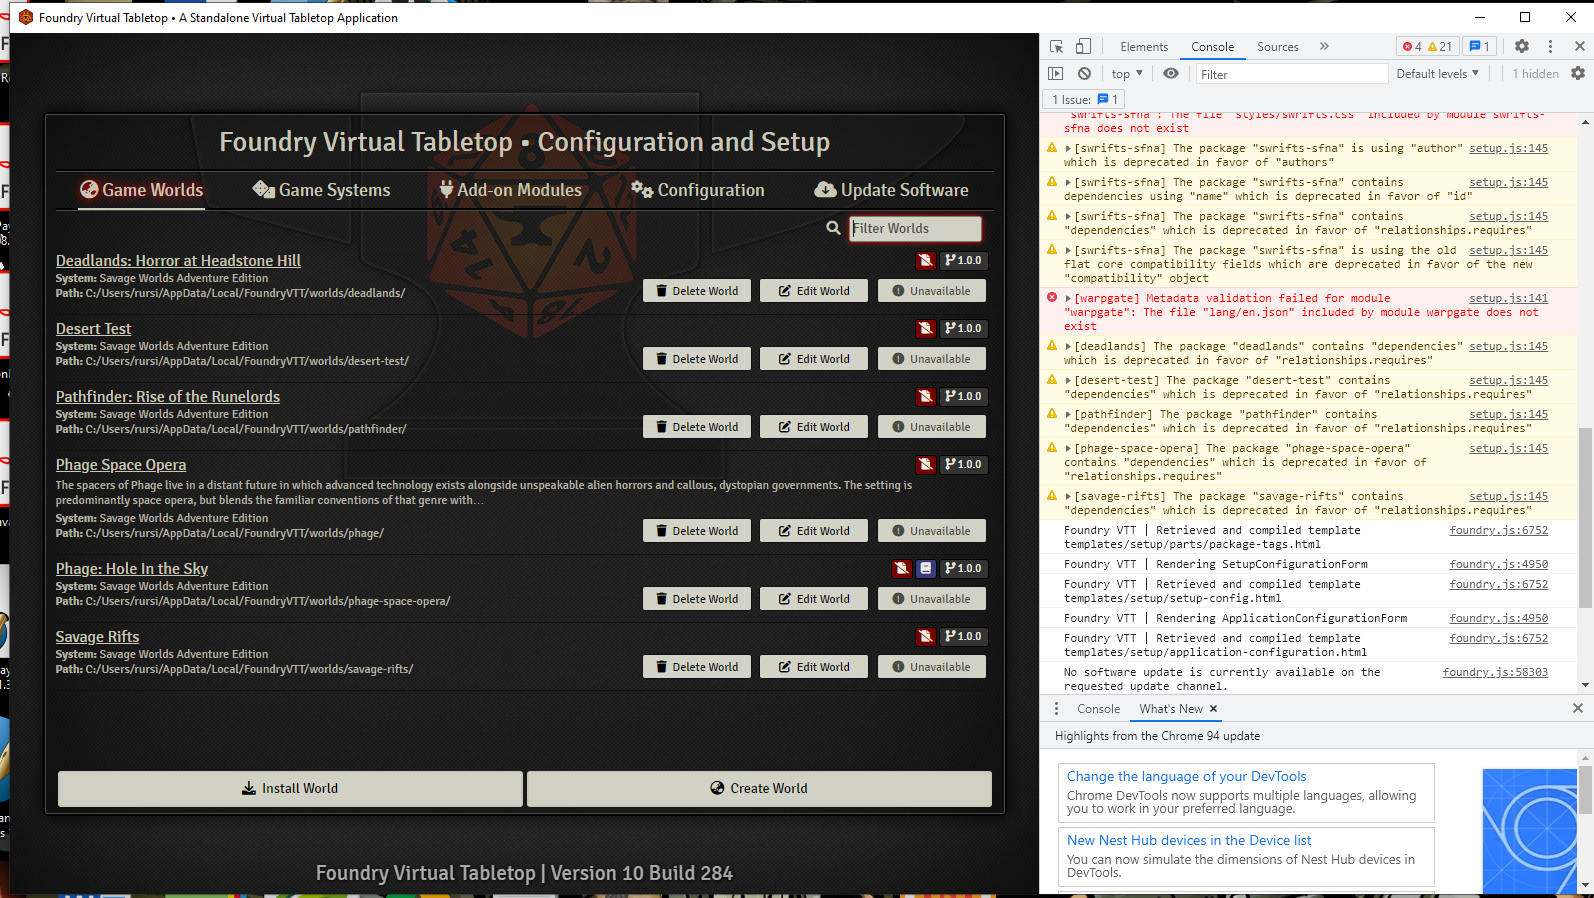Expand the warpgate error message
Screen dimensions: 1594x898
[1068, 298]
